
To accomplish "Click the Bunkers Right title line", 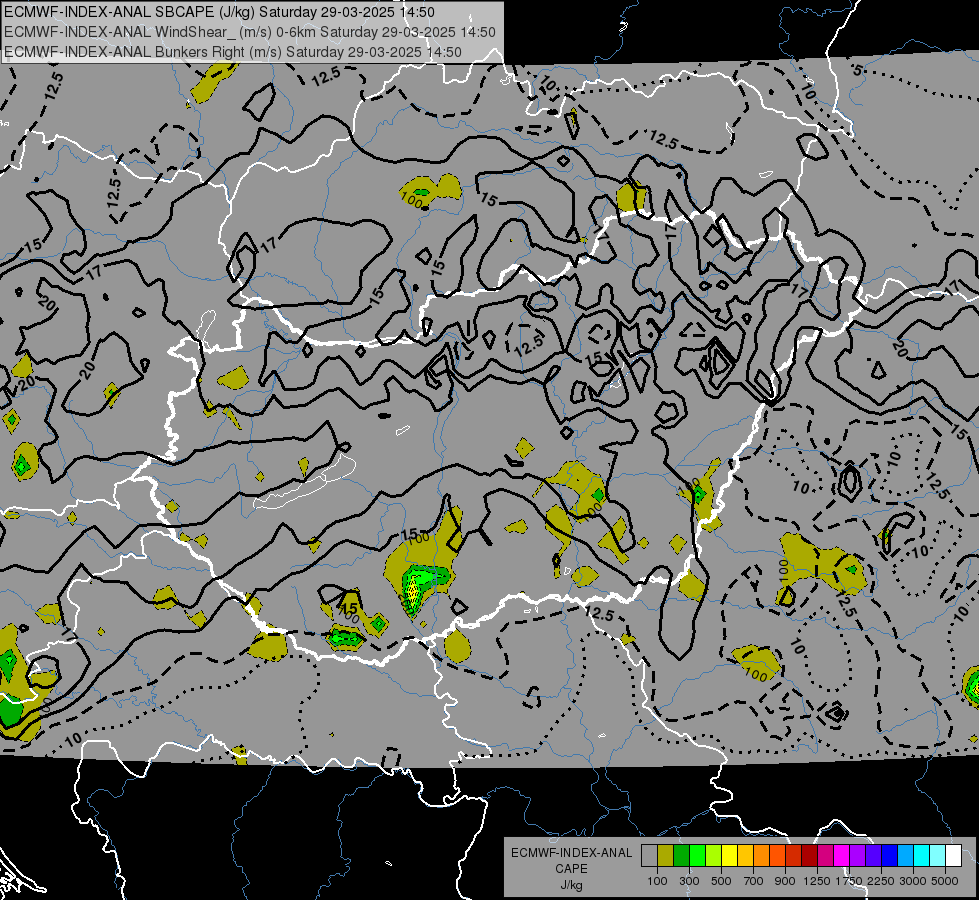I will pos(233,52).
